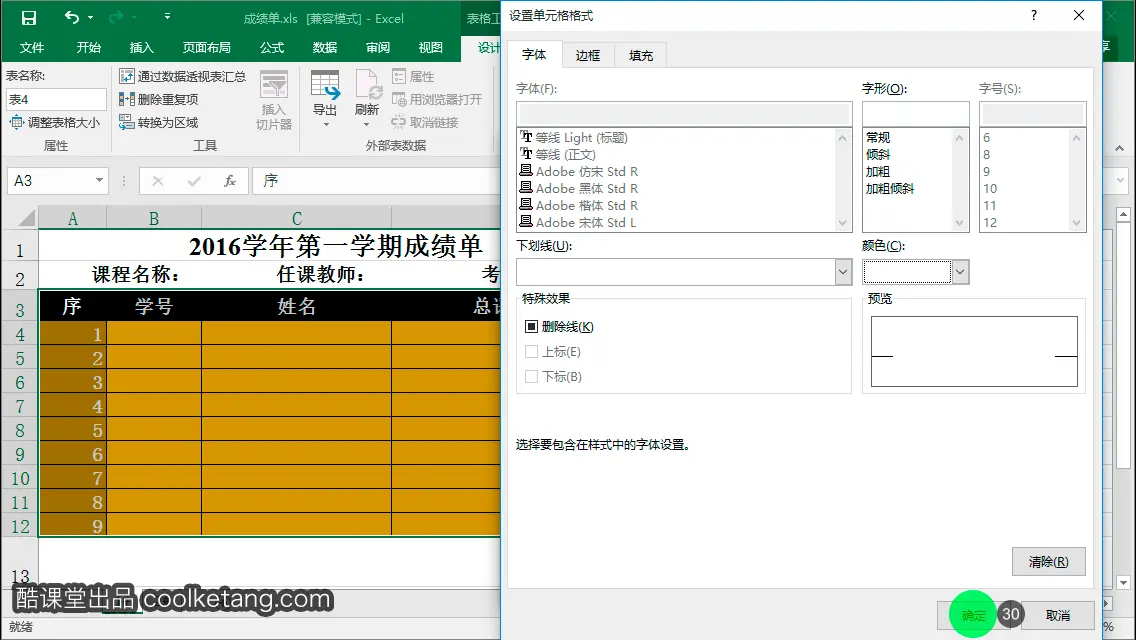The width and height of the screenshot is (1136, 640).
Task: Click the 字号 size input field
Action: [1032, 114]
